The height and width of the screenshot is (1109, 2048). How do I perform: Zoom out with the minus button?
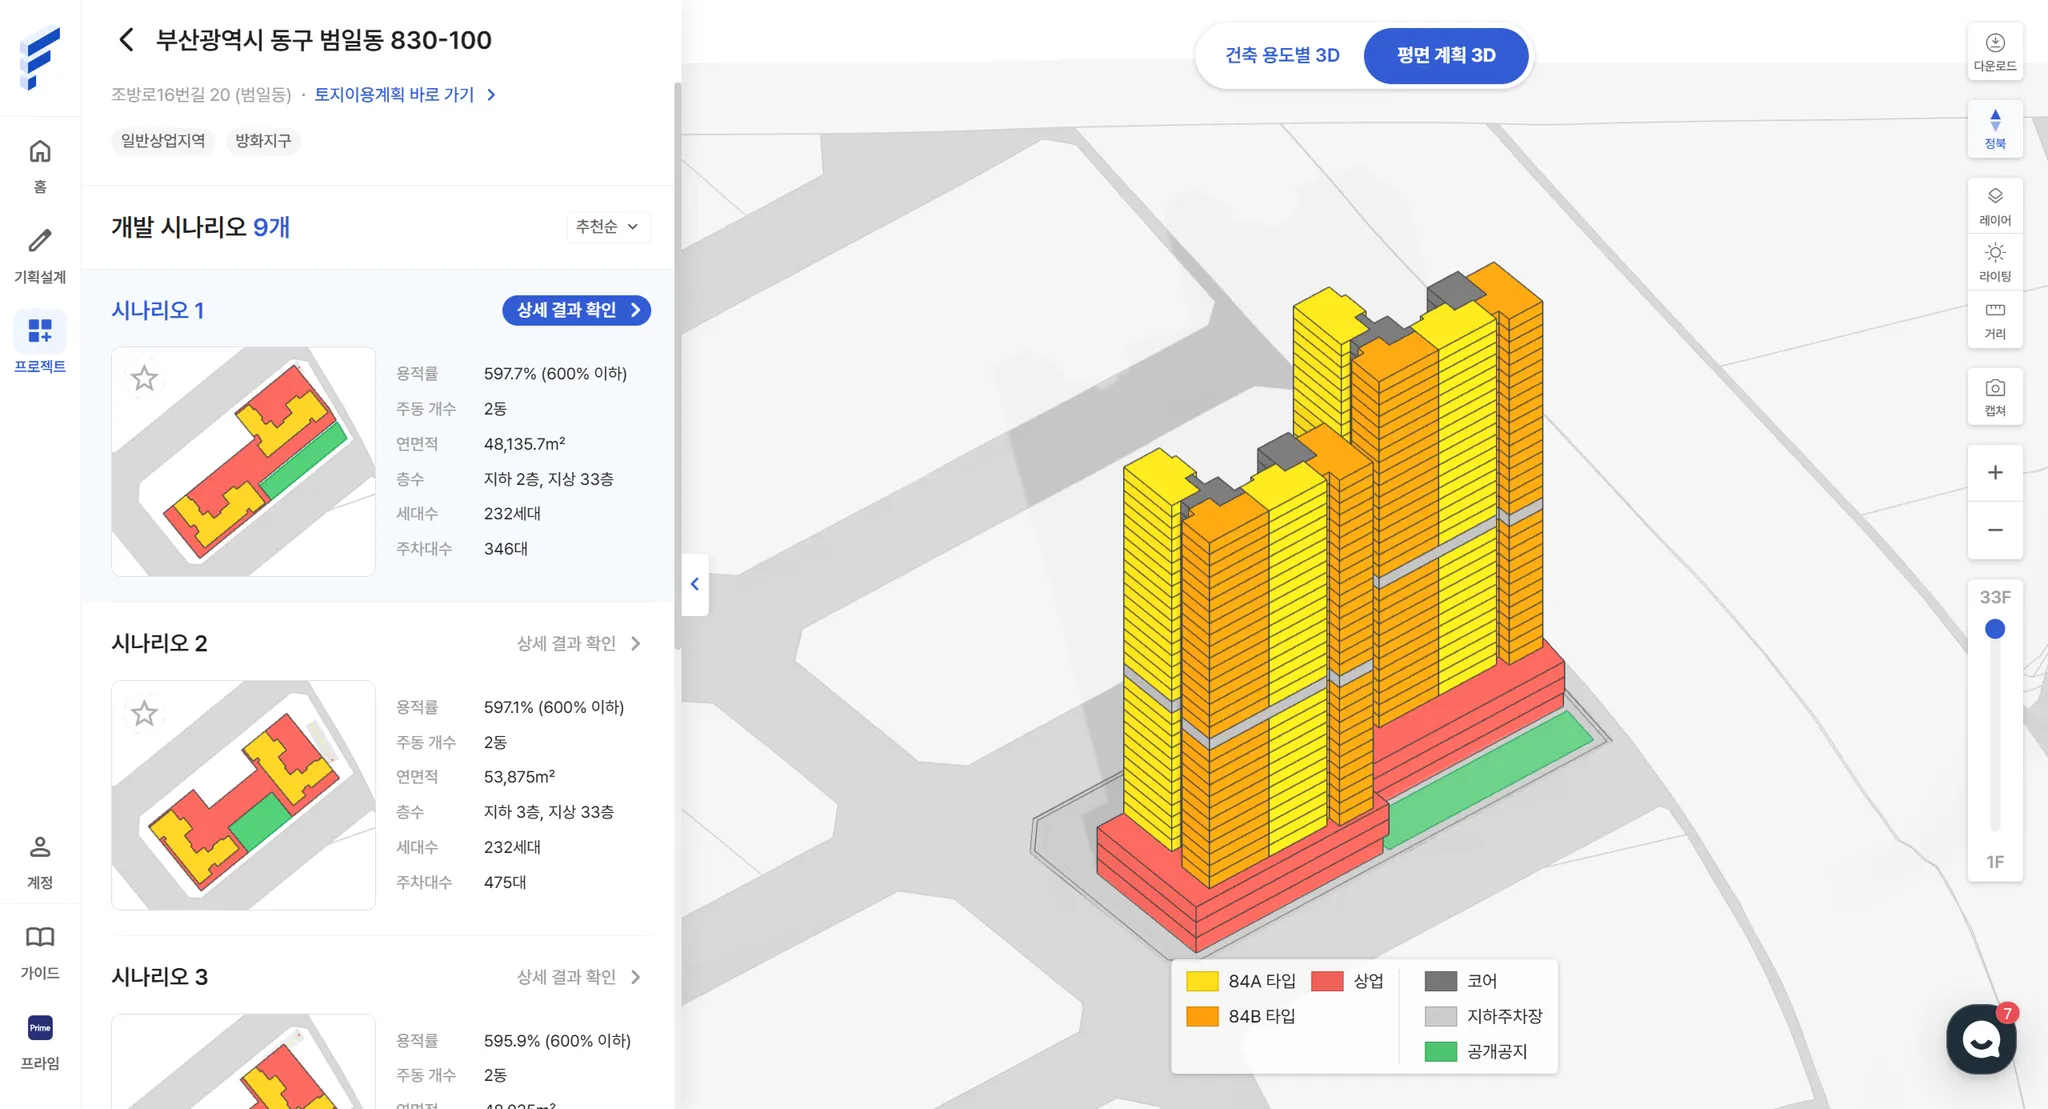(x=1994, y=530)
